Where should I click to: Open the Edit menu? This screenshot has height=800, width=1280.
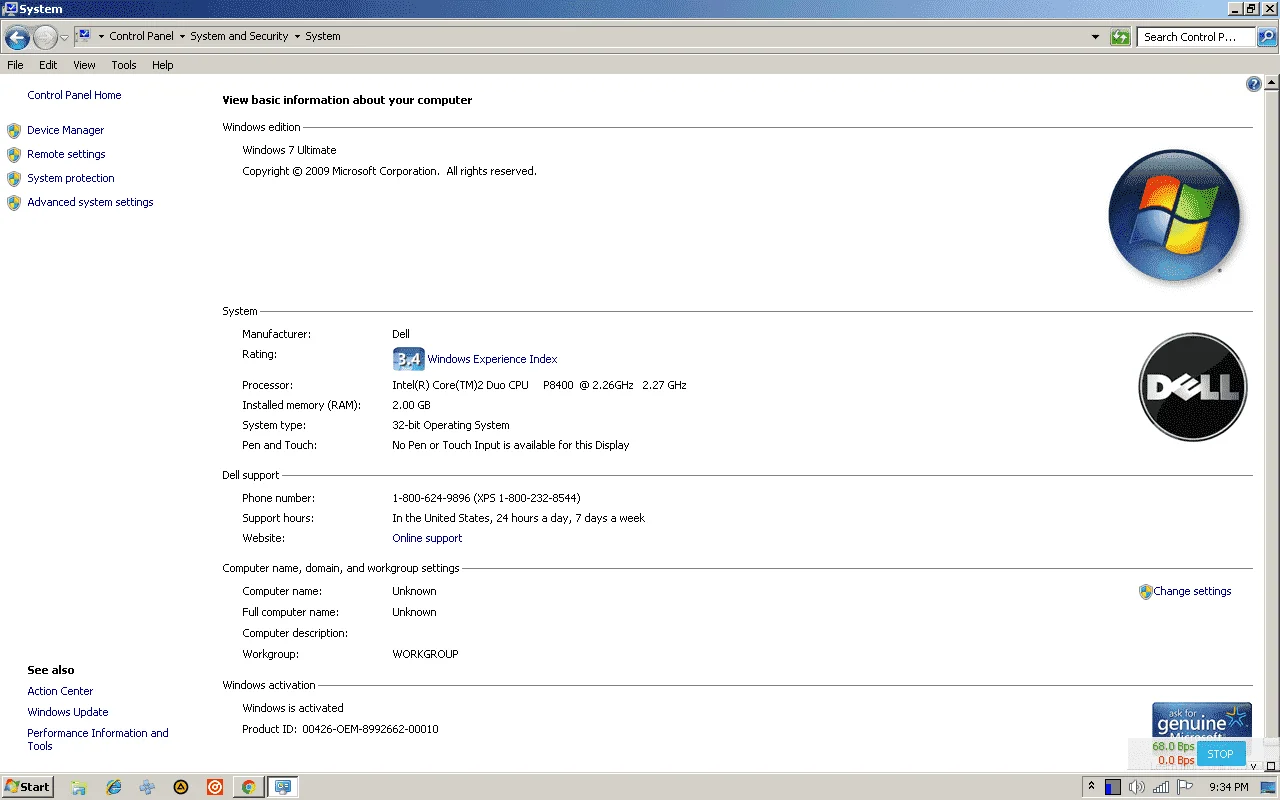pos(48,65)
